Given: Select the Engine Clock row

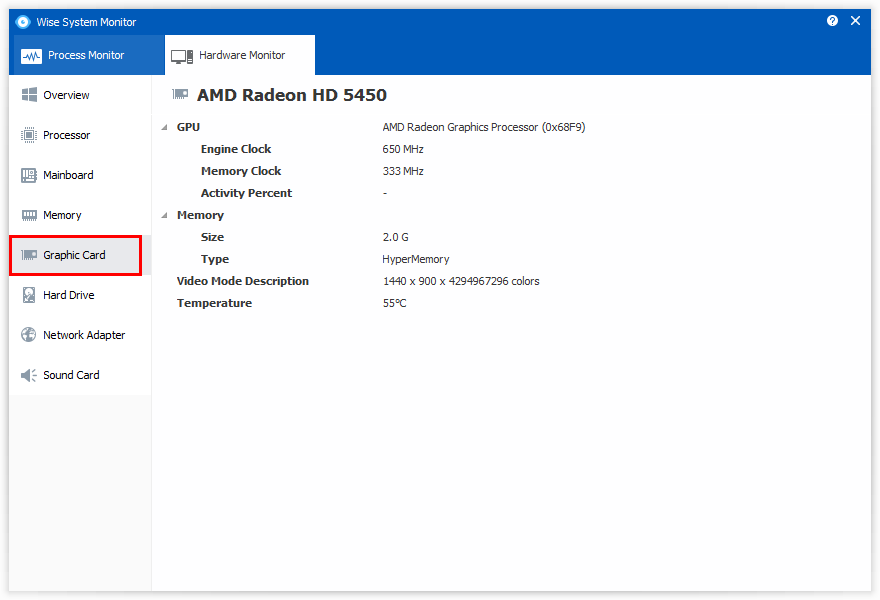Looking at the screenshot, I should pyautogui.click(x=236, y=149).
